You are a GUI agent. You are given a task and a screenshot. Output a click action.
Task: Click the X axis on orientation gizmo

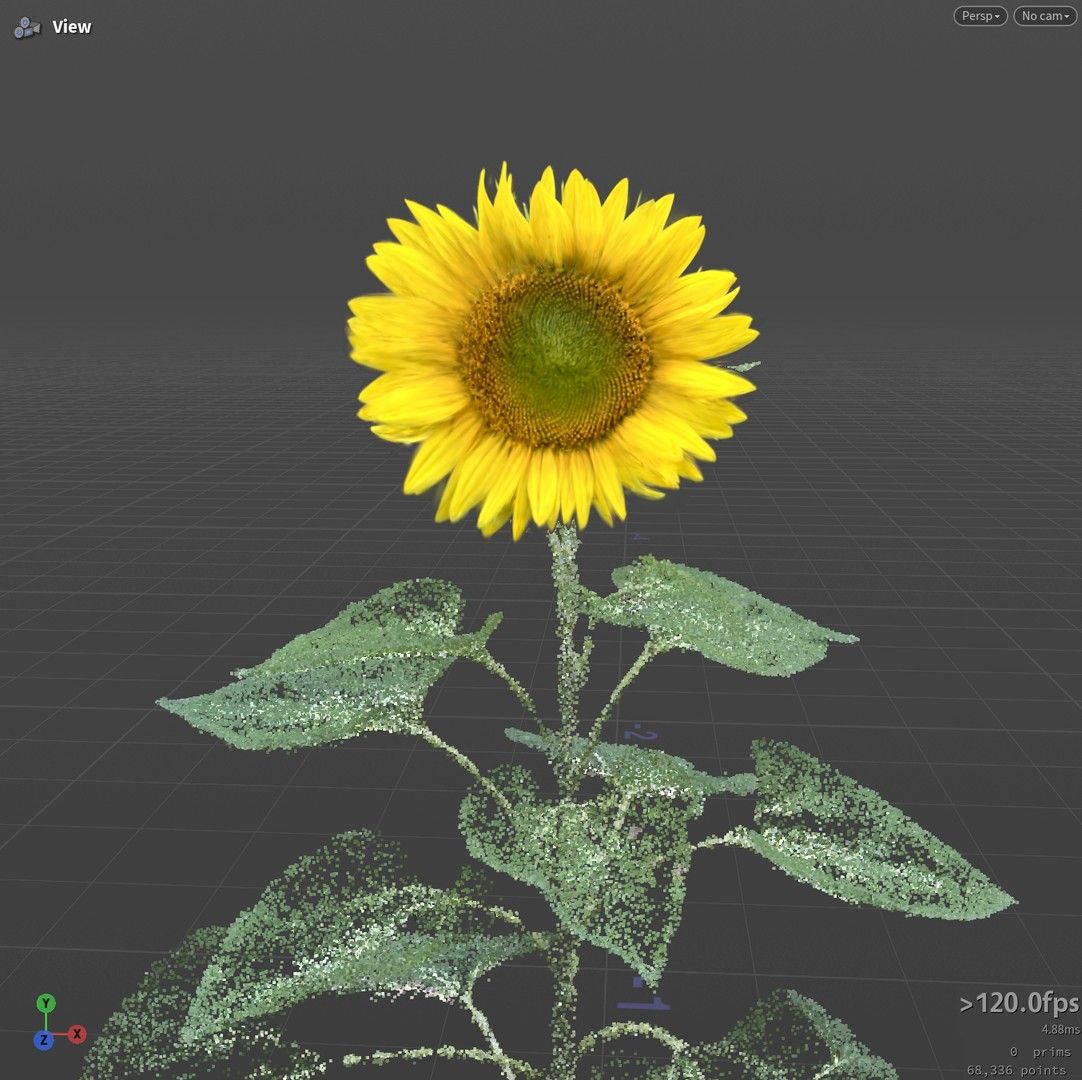coord(77,1034)
